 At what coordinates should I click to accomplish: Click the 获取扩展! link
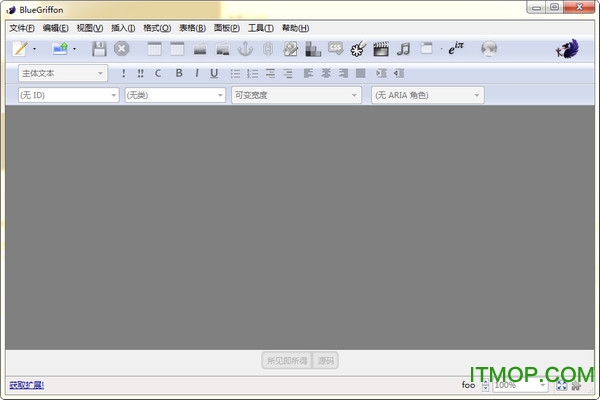point(26,385)
